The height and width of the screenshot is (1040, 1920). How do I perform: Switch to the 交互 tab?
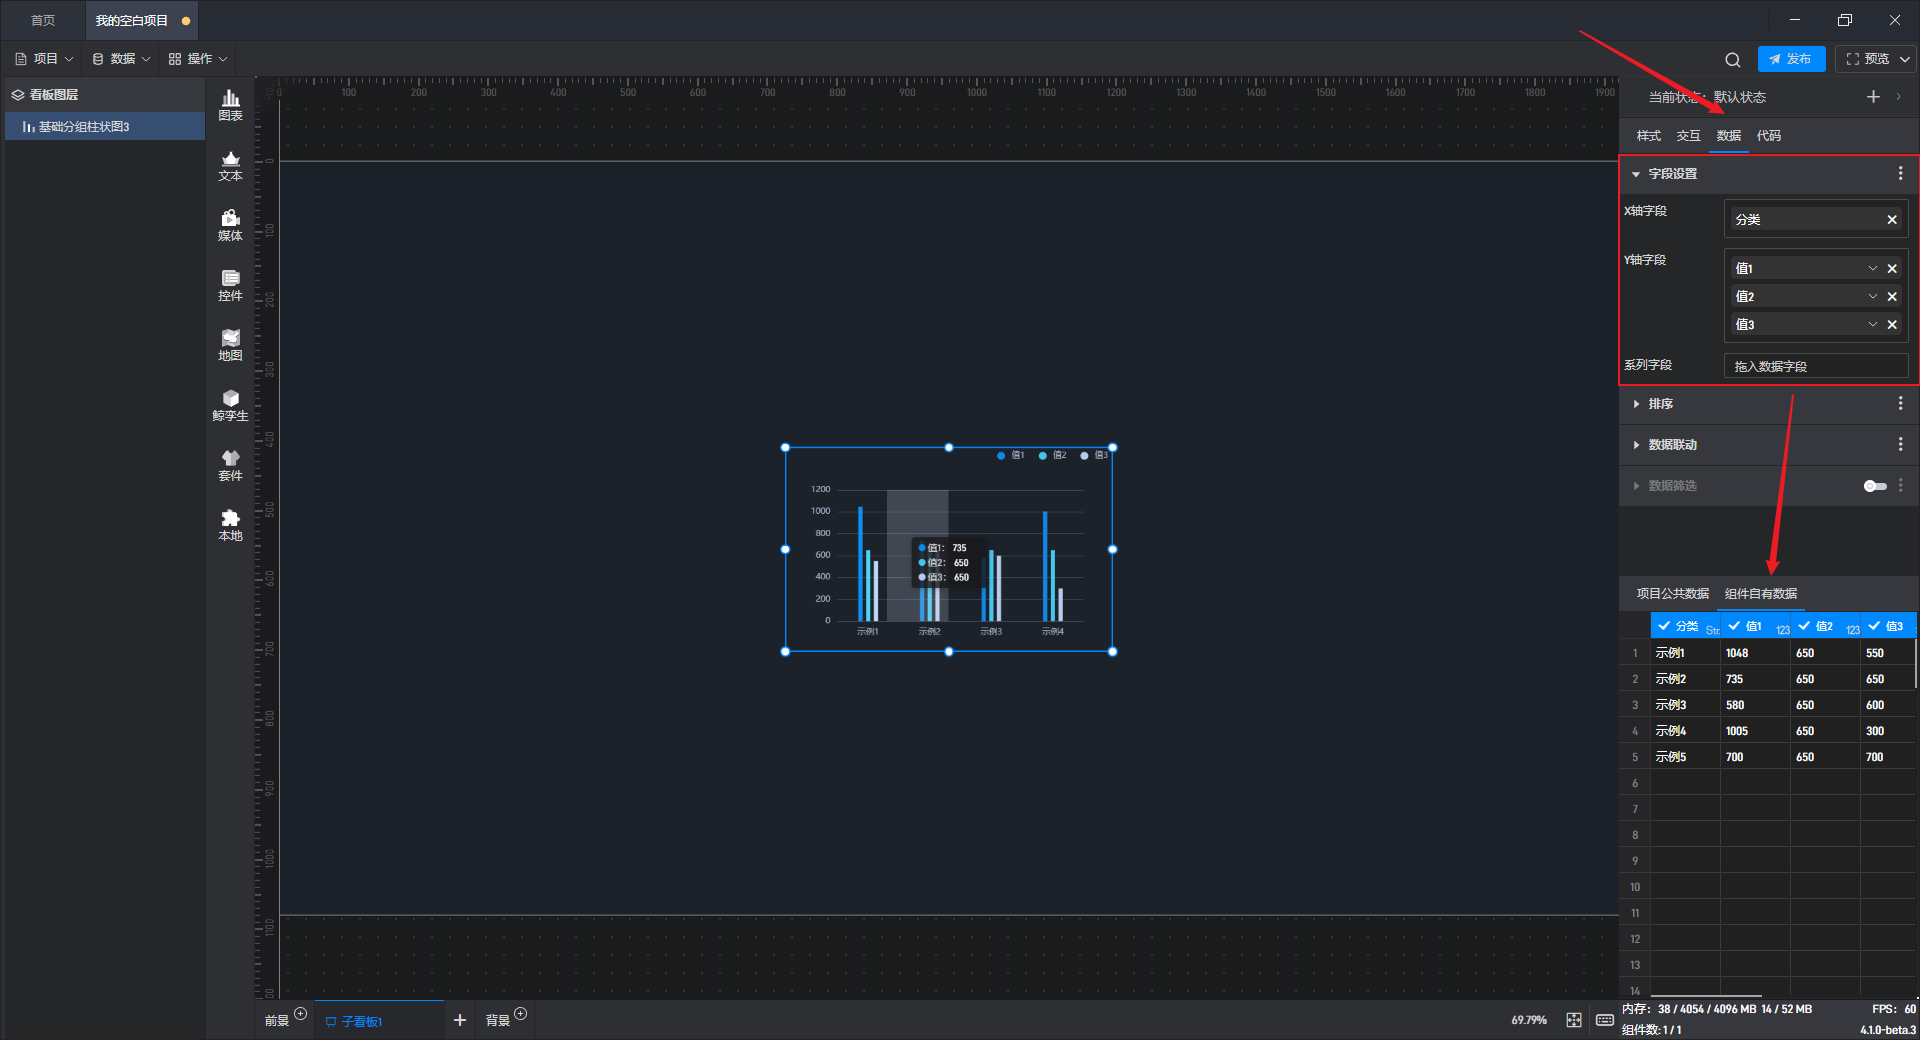1688,136
